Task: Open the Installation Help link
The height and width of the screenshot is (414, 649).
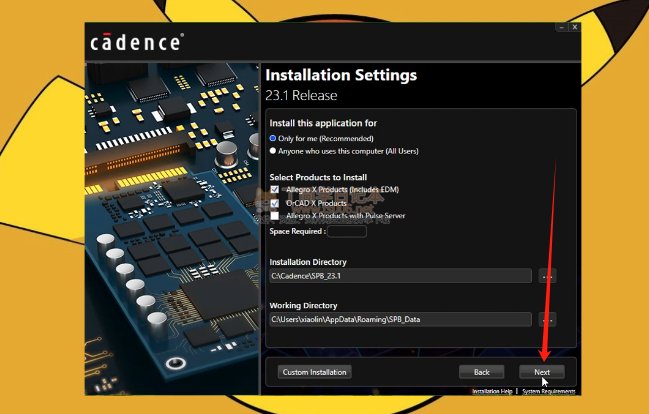Action: click(492, 391)
